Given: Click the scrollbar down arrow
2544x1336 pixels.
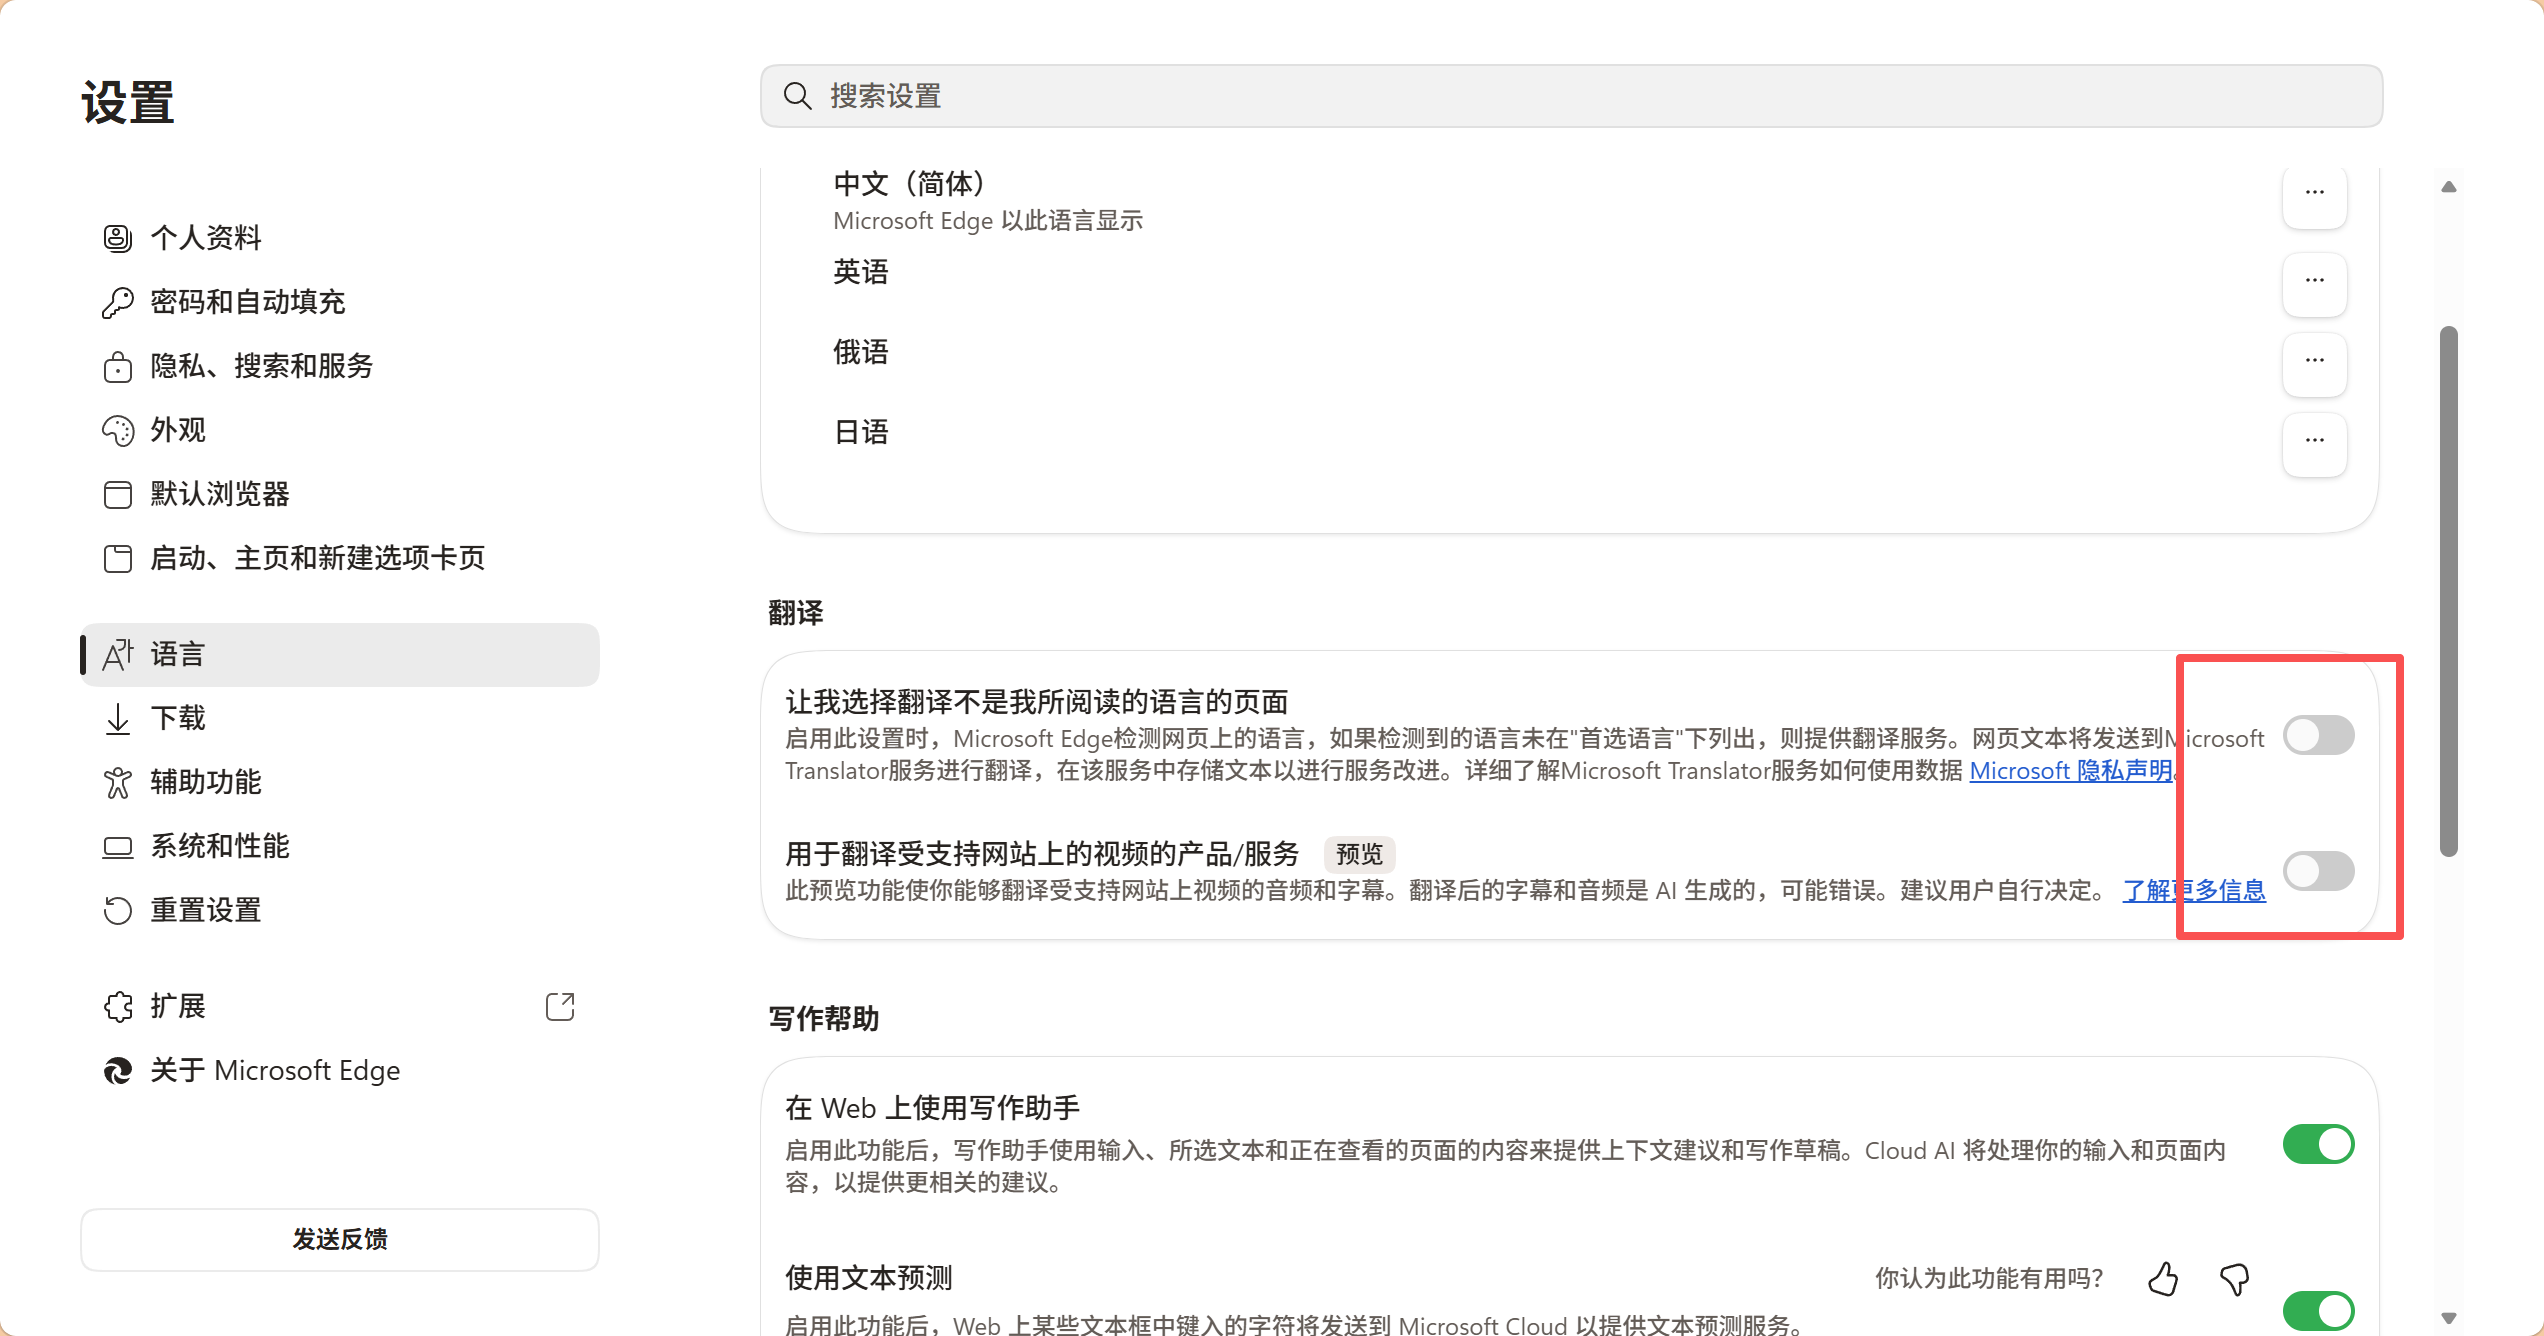Looking at the screenshot, I should [2449, 1318].
